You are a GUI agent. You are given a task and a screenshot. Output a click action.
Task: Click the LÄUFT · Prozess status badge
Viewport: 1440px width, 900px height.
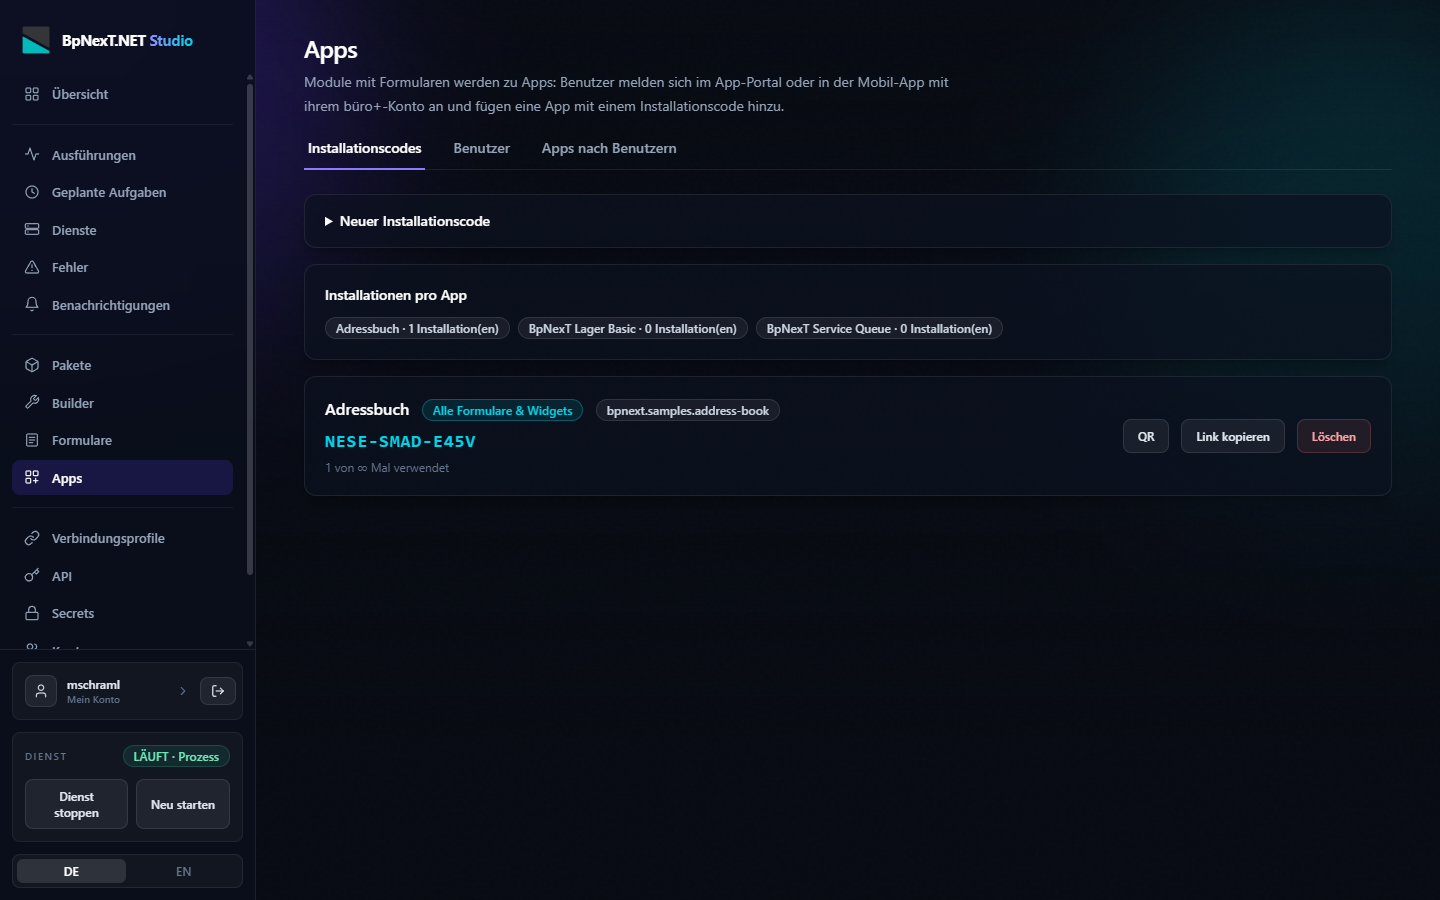pyautogui.click(x=176, y=757)
